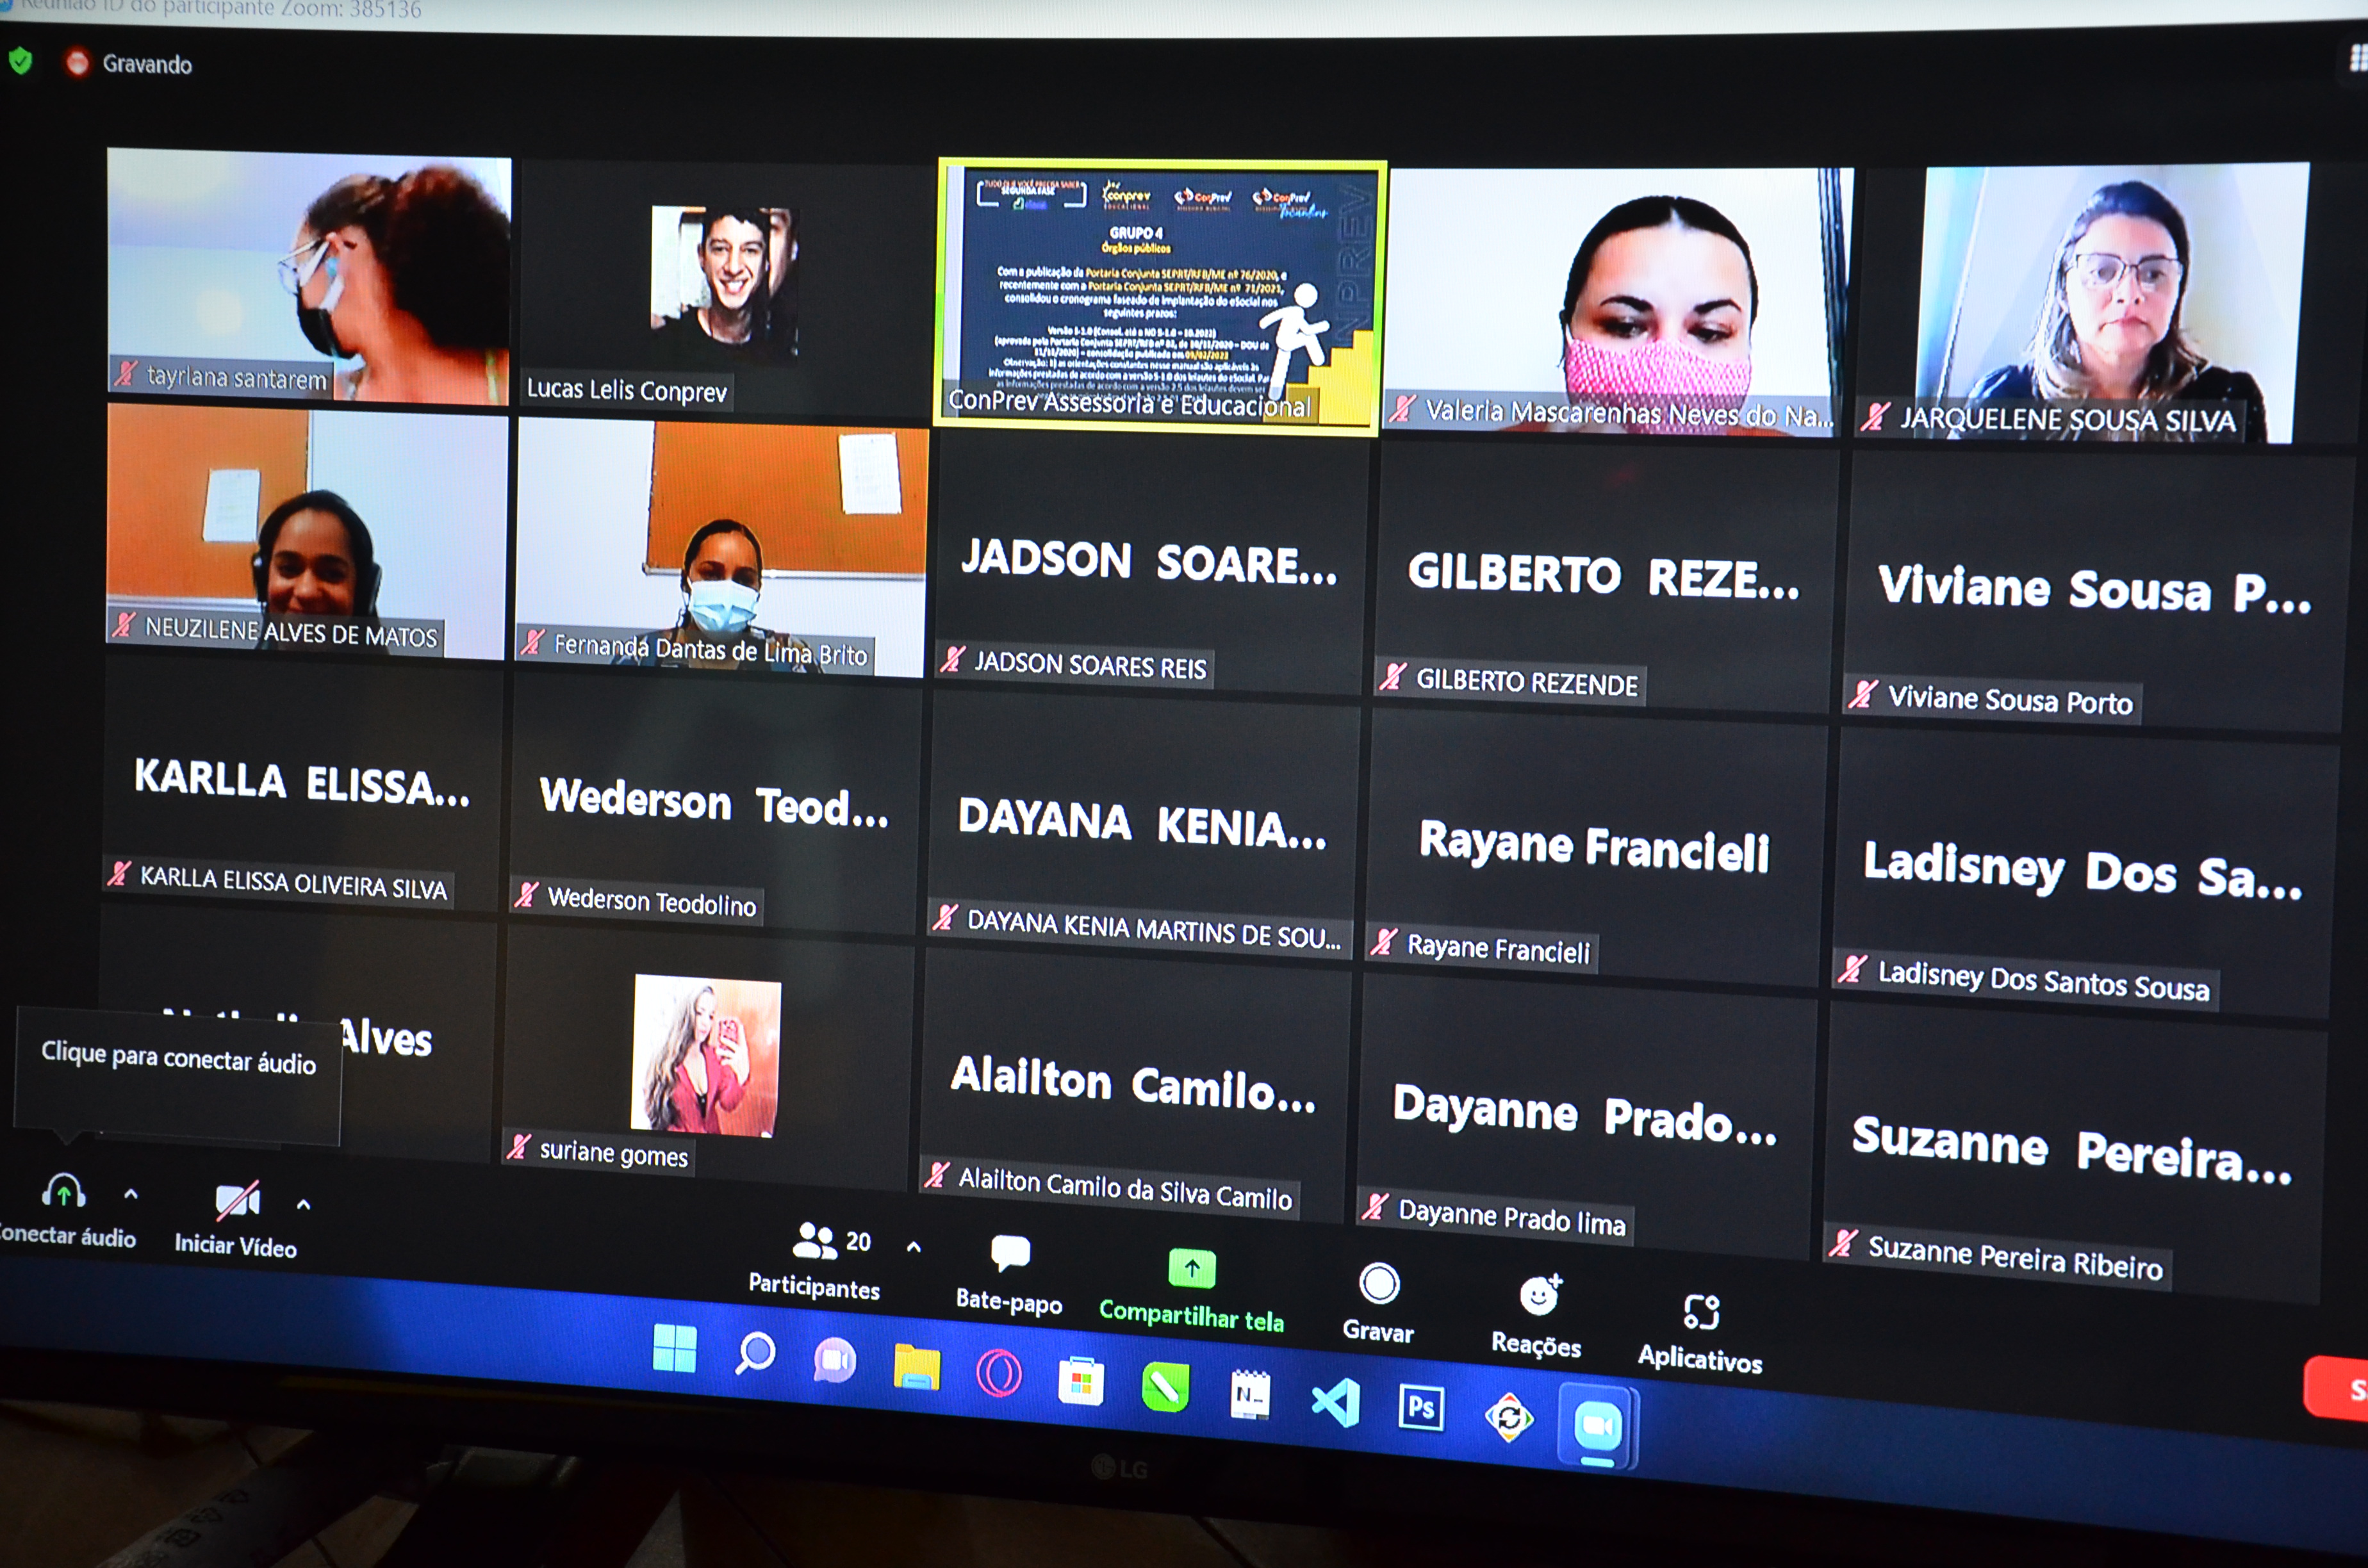Select NEUZILENE ALVES DE MATOS video tile
Screen dimensions: 2368x1568
307,531
